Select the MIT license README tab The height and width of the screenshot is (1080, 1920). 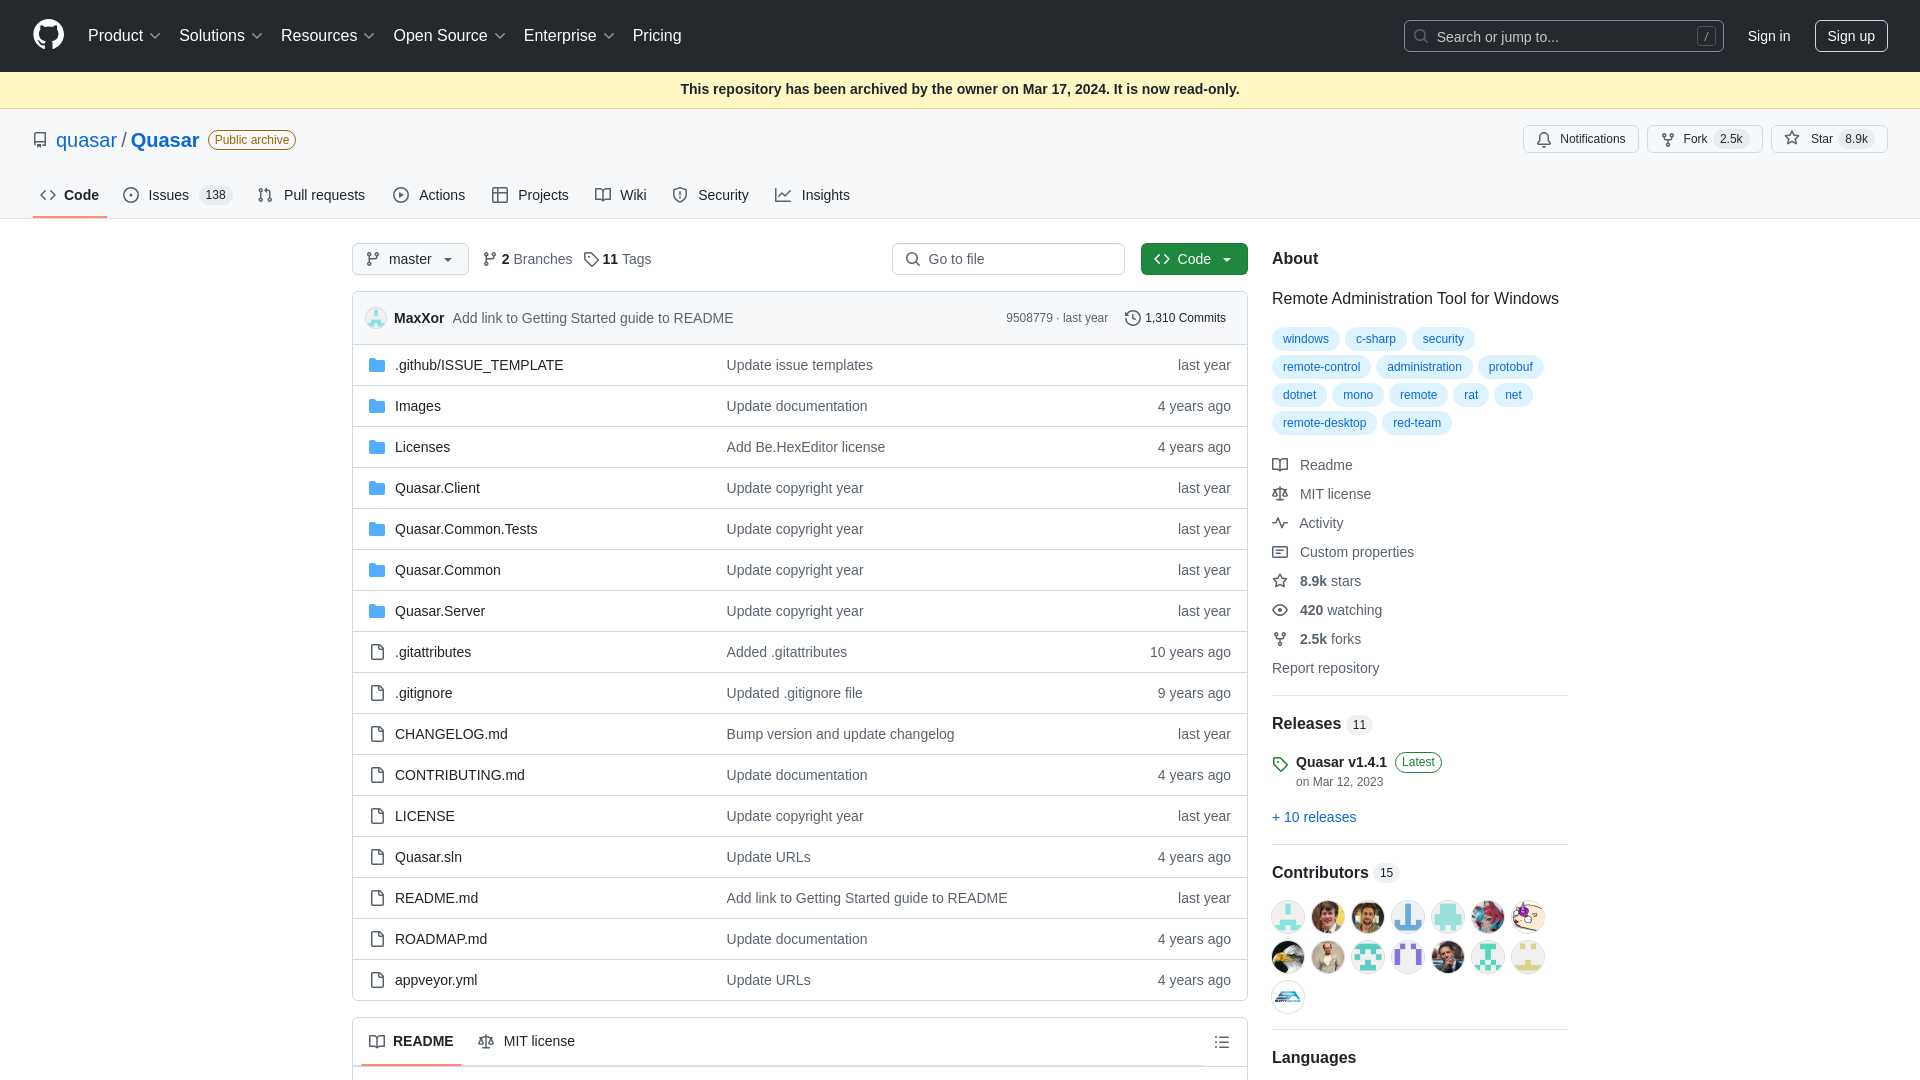click(x=526, y=1042)
